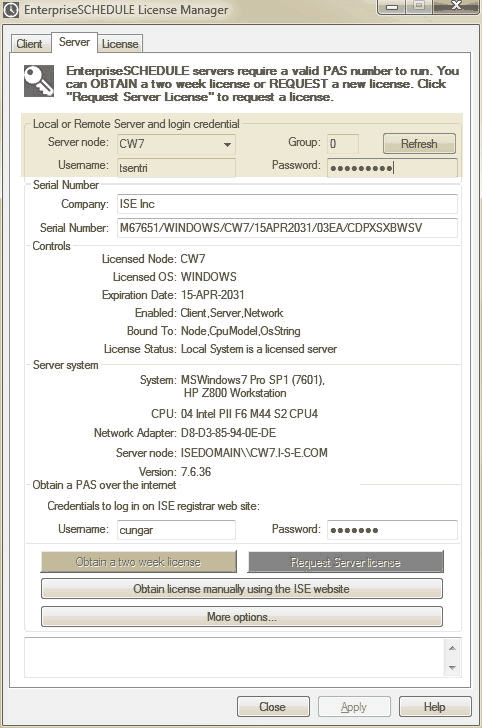Click the server login Password field
This screenshot has height=728, width=482.
[x=392, y=168]
